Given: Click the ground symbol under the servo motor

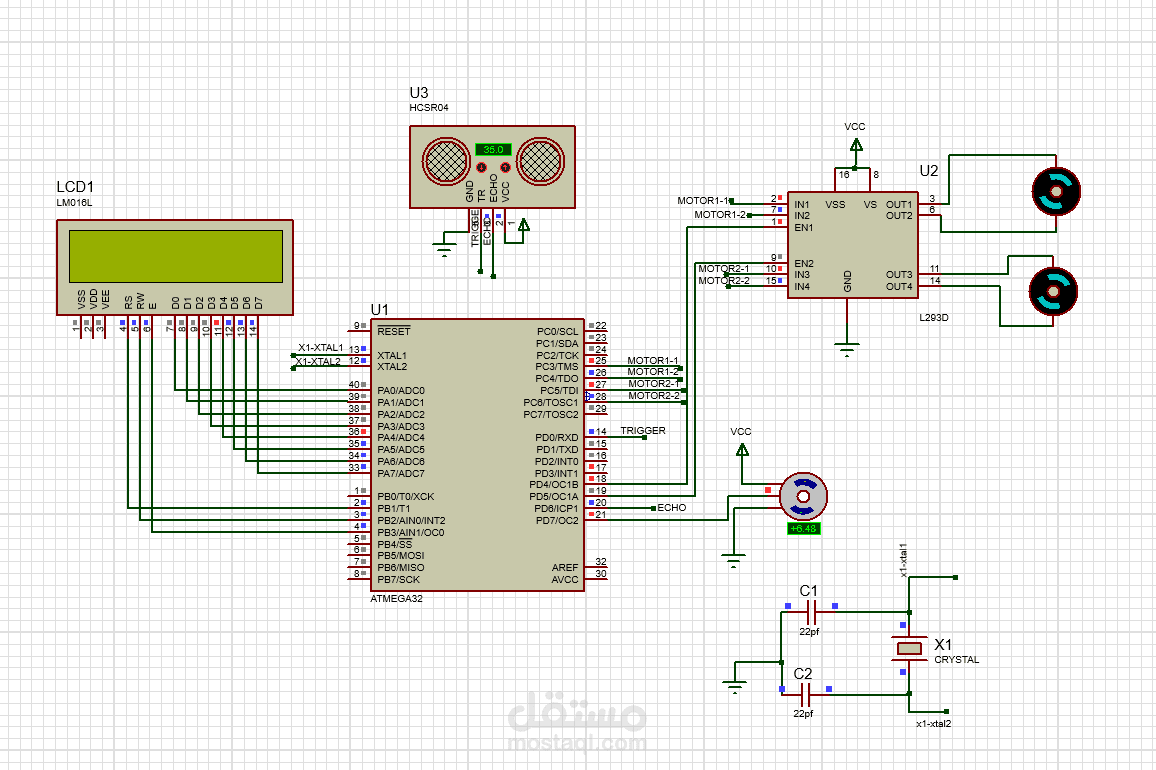Looking at the screenshot, I should click(x=736, y=560).
